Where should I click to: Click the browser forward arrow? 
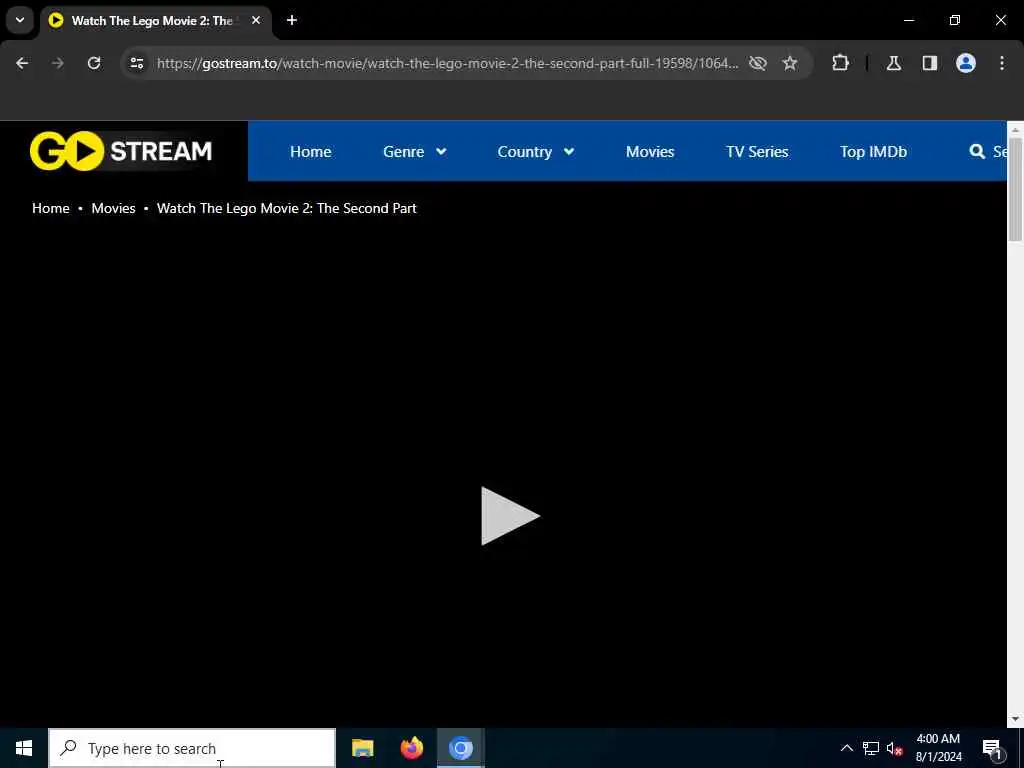click(x=58, y=63)
